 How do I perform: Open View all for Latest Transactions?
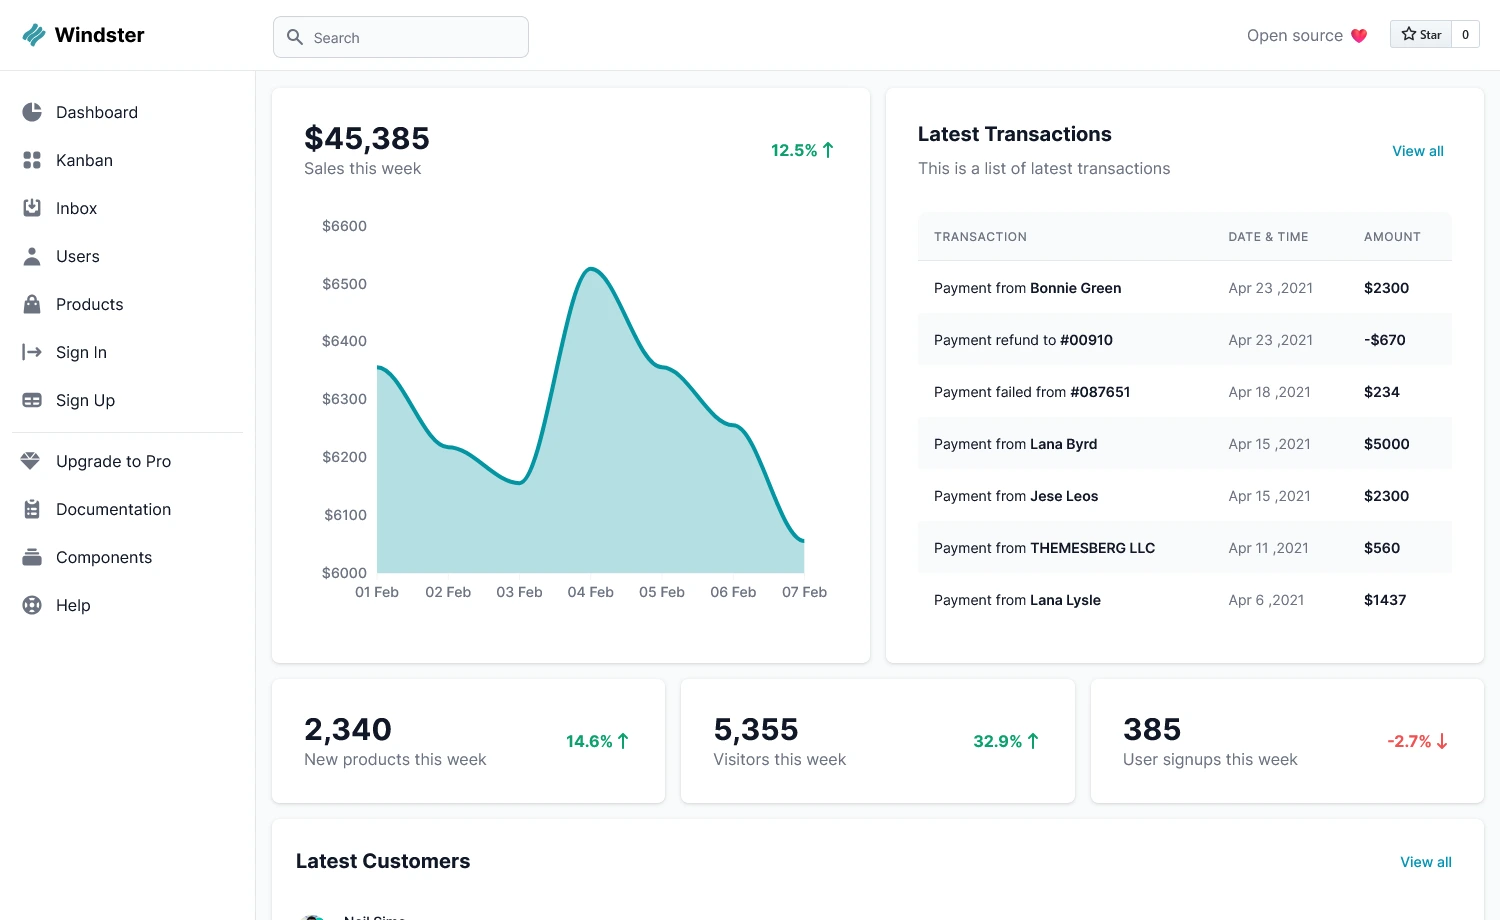(1418, 151)
